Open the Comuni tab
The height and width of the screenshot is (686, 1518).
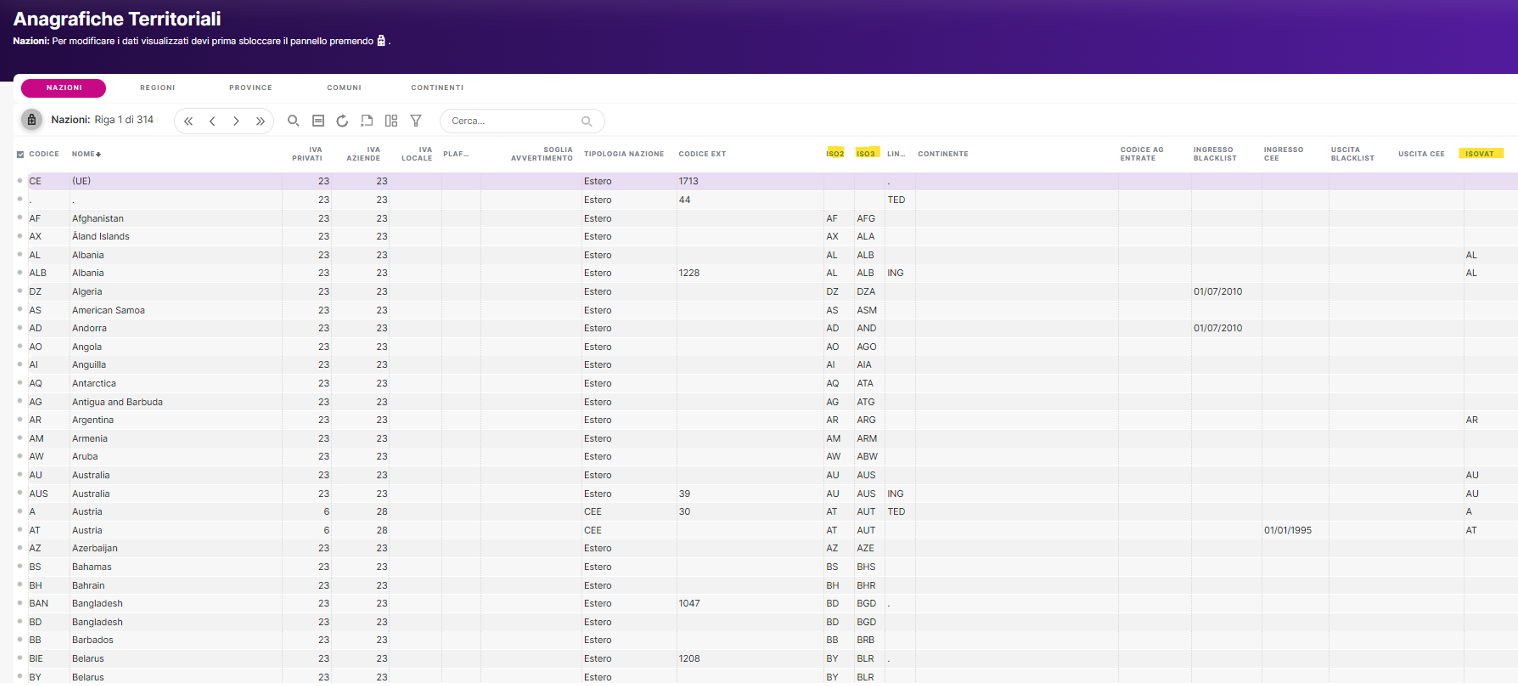[344, 88]
